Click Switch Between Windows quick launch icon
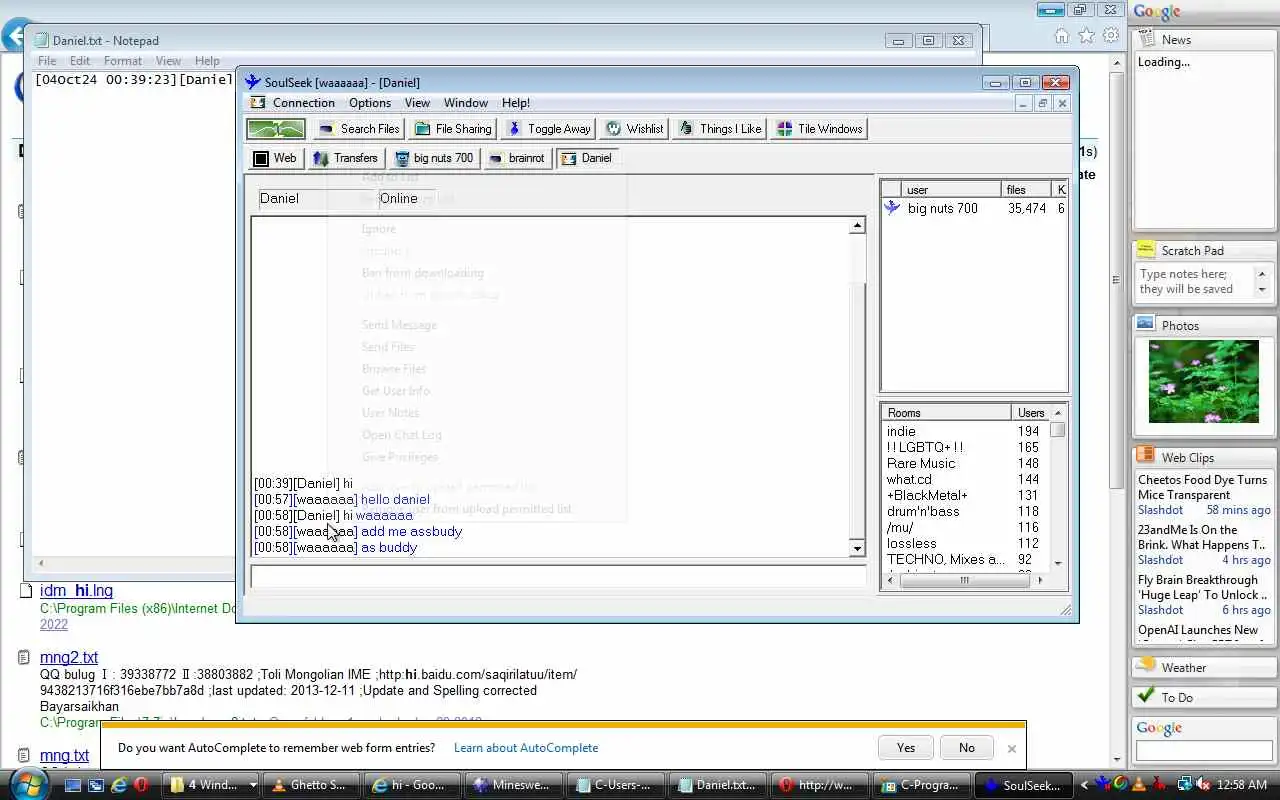This screenshot has height=800, width=1280. 96,785
